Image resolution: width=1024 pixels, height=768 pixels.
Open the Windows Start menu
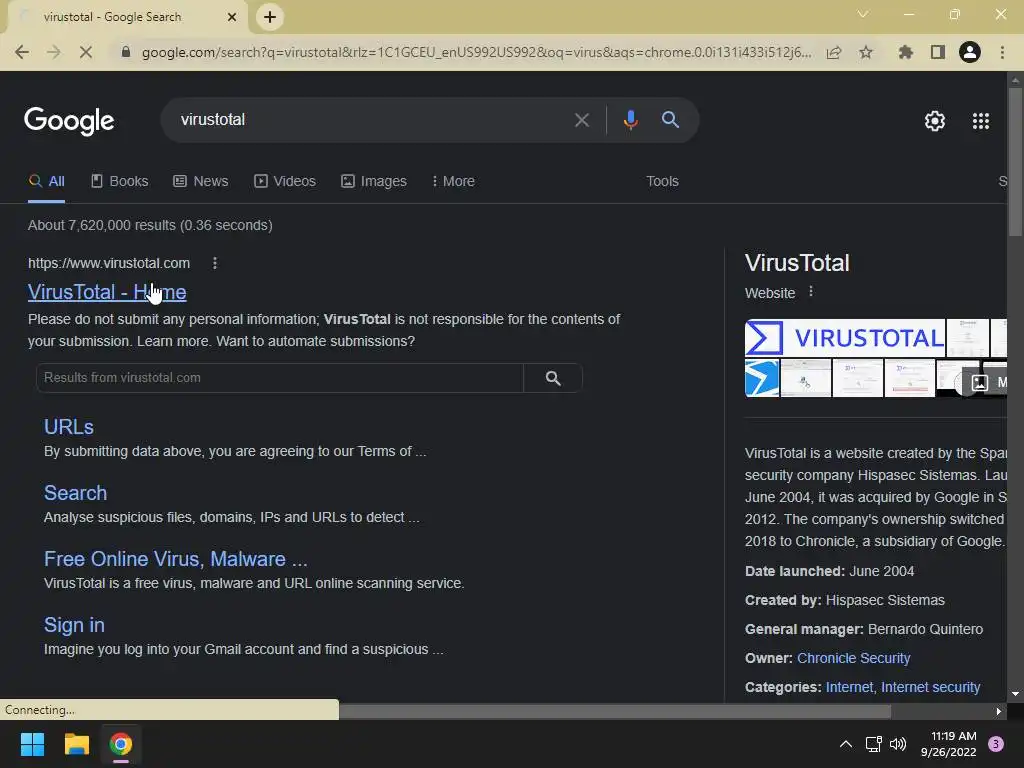(x=32, y=744)
